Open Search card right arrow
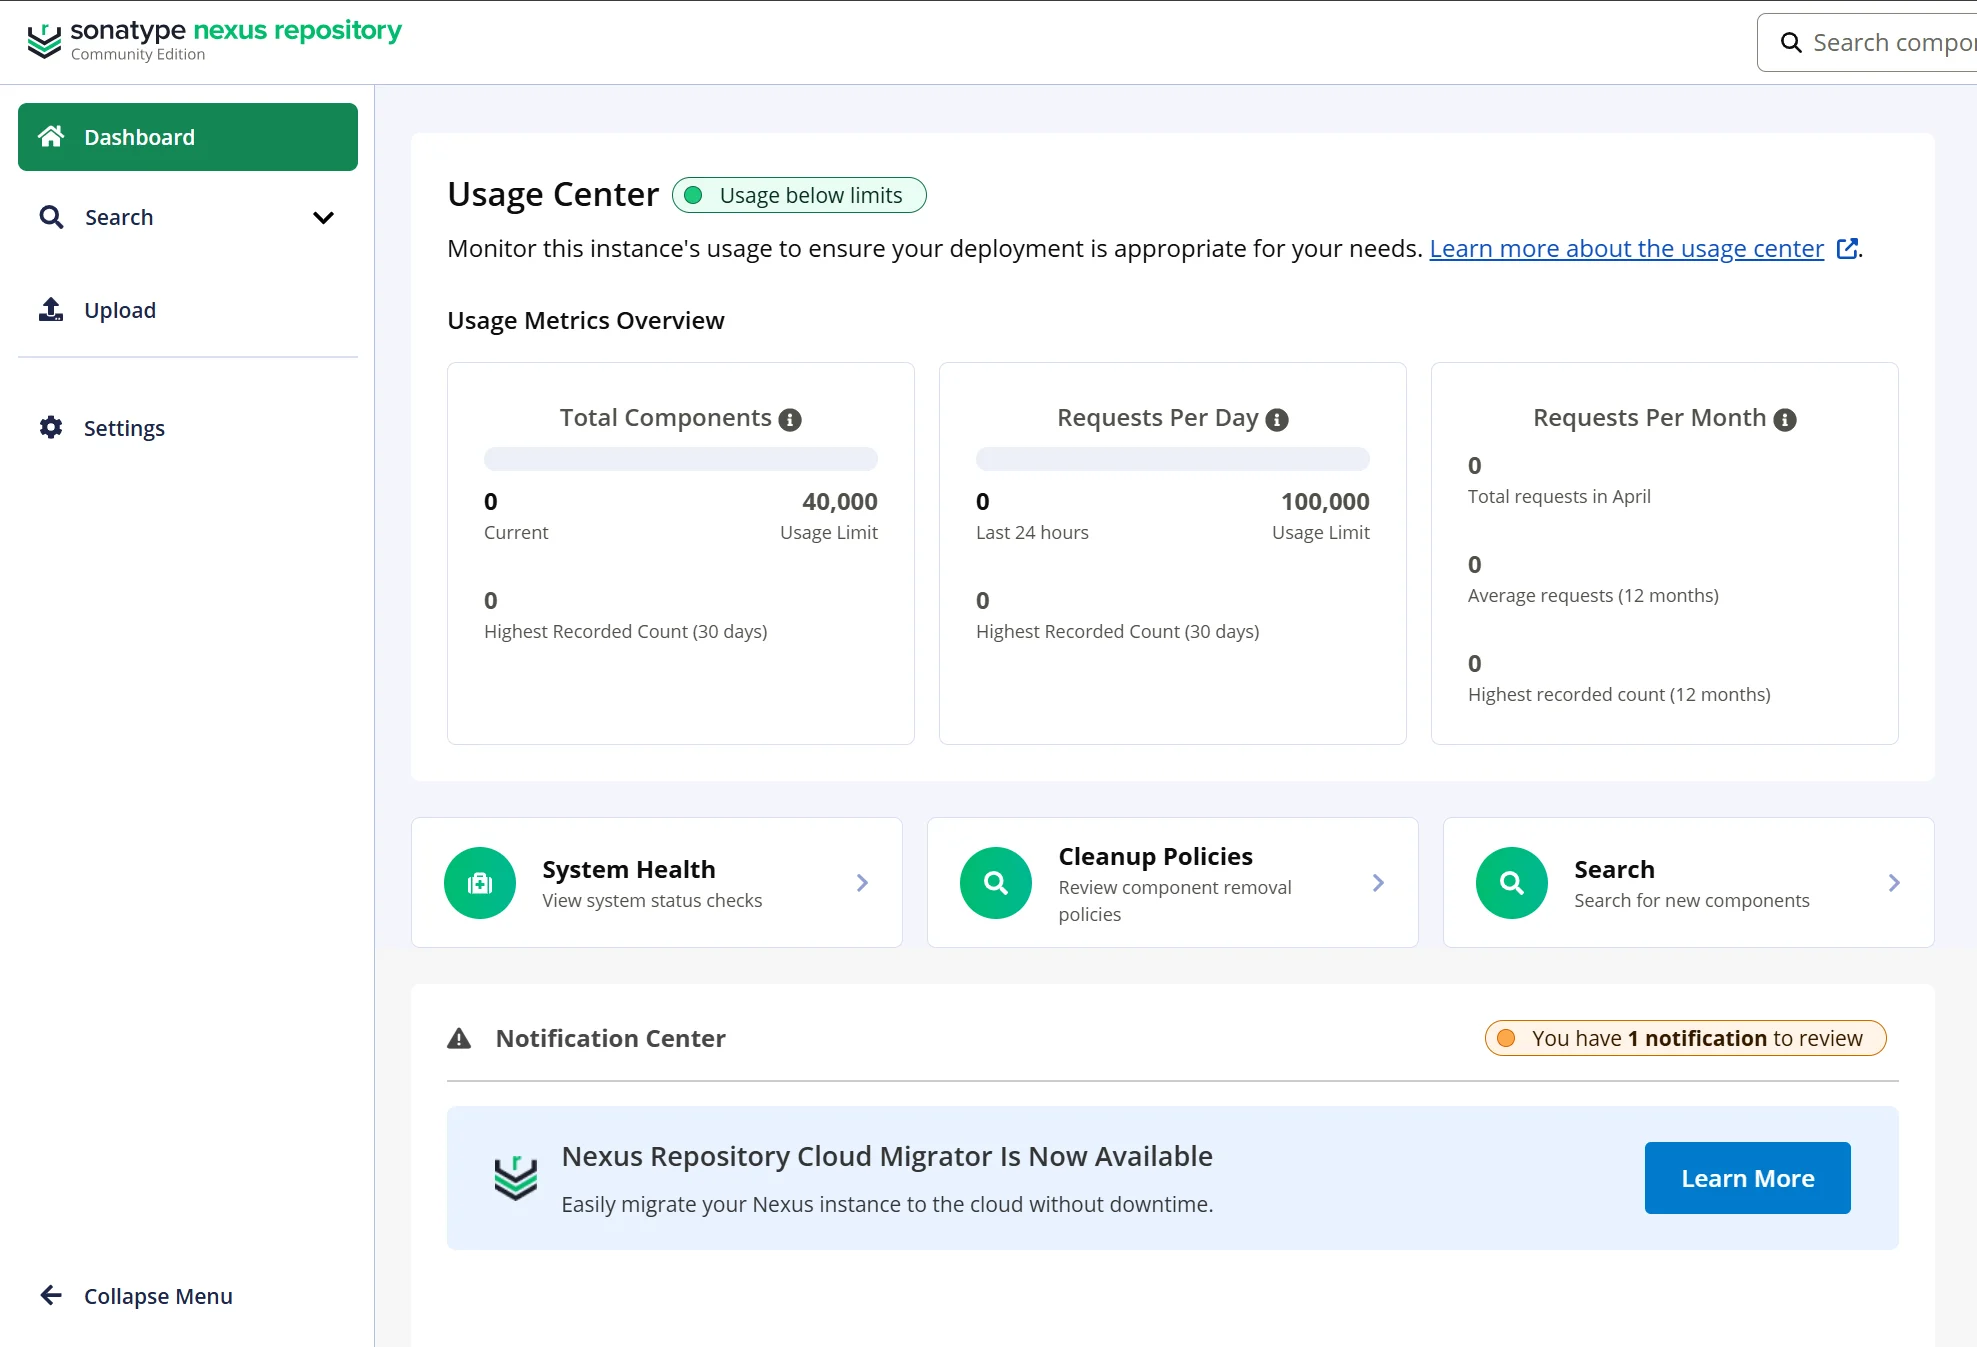 coord(1894,883)
